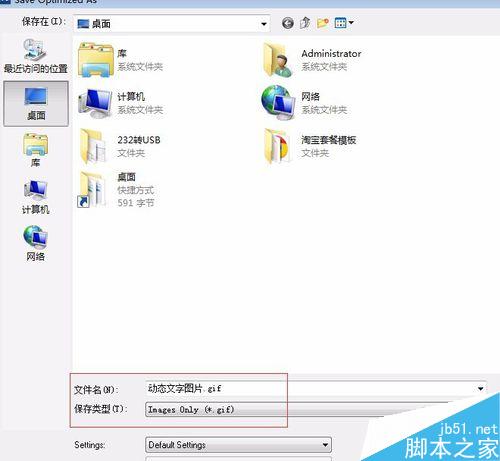Select the 网络 system folder icon in the list
The image size is (500, 461).
coord(278,103)
